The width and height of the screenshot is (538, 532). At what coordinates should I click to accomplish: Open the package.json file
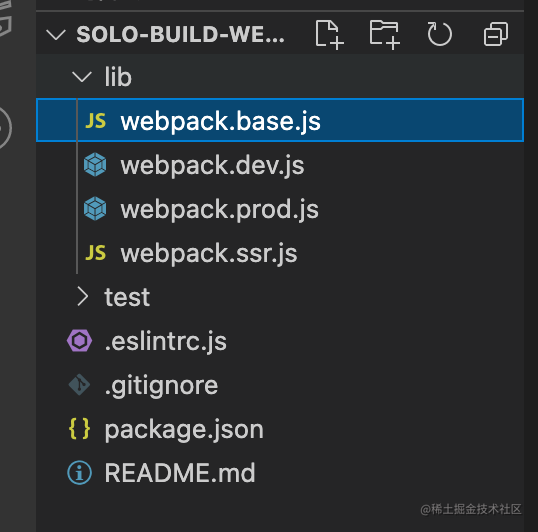184,429
